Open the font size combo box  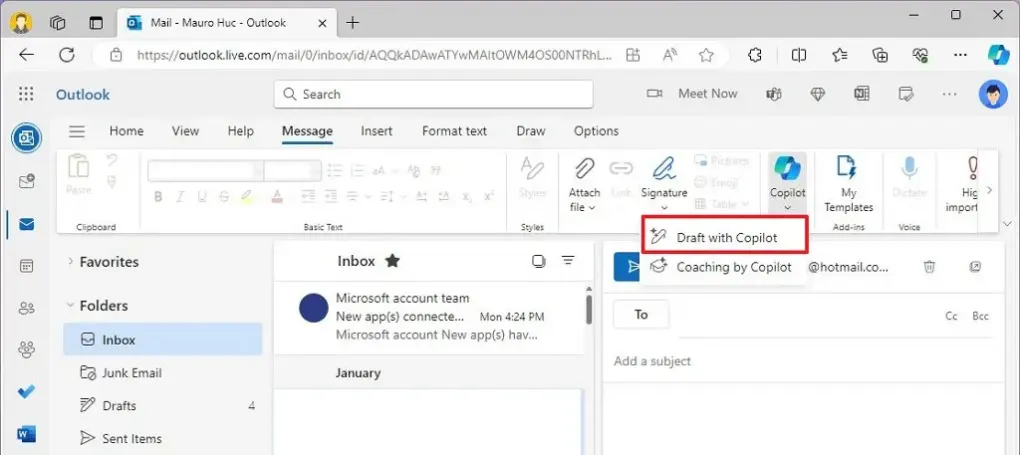292,171
